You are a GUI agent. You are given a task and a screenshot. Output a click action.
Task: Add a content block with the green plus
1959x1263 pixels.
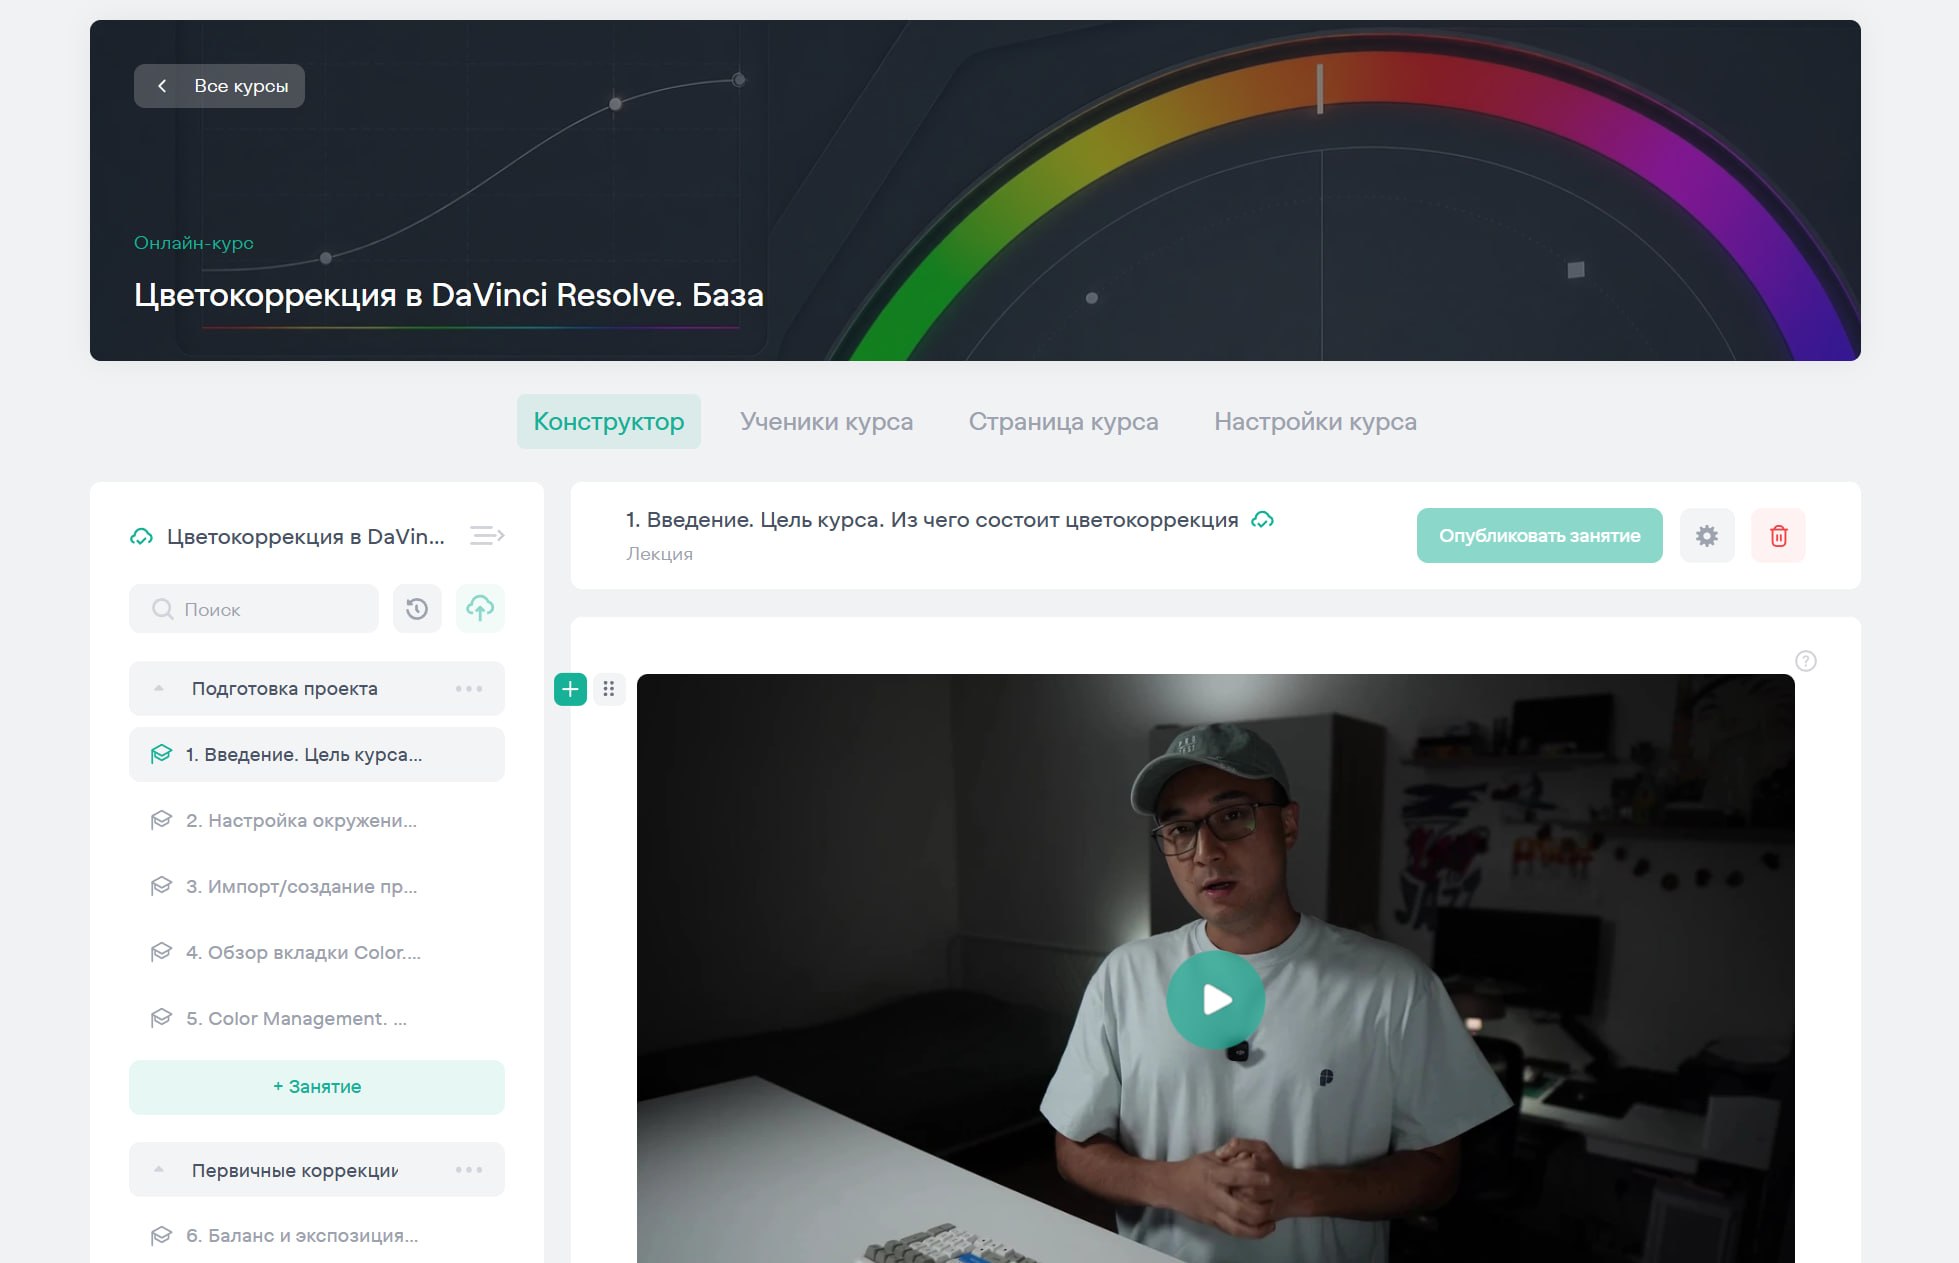coord(570,689)
